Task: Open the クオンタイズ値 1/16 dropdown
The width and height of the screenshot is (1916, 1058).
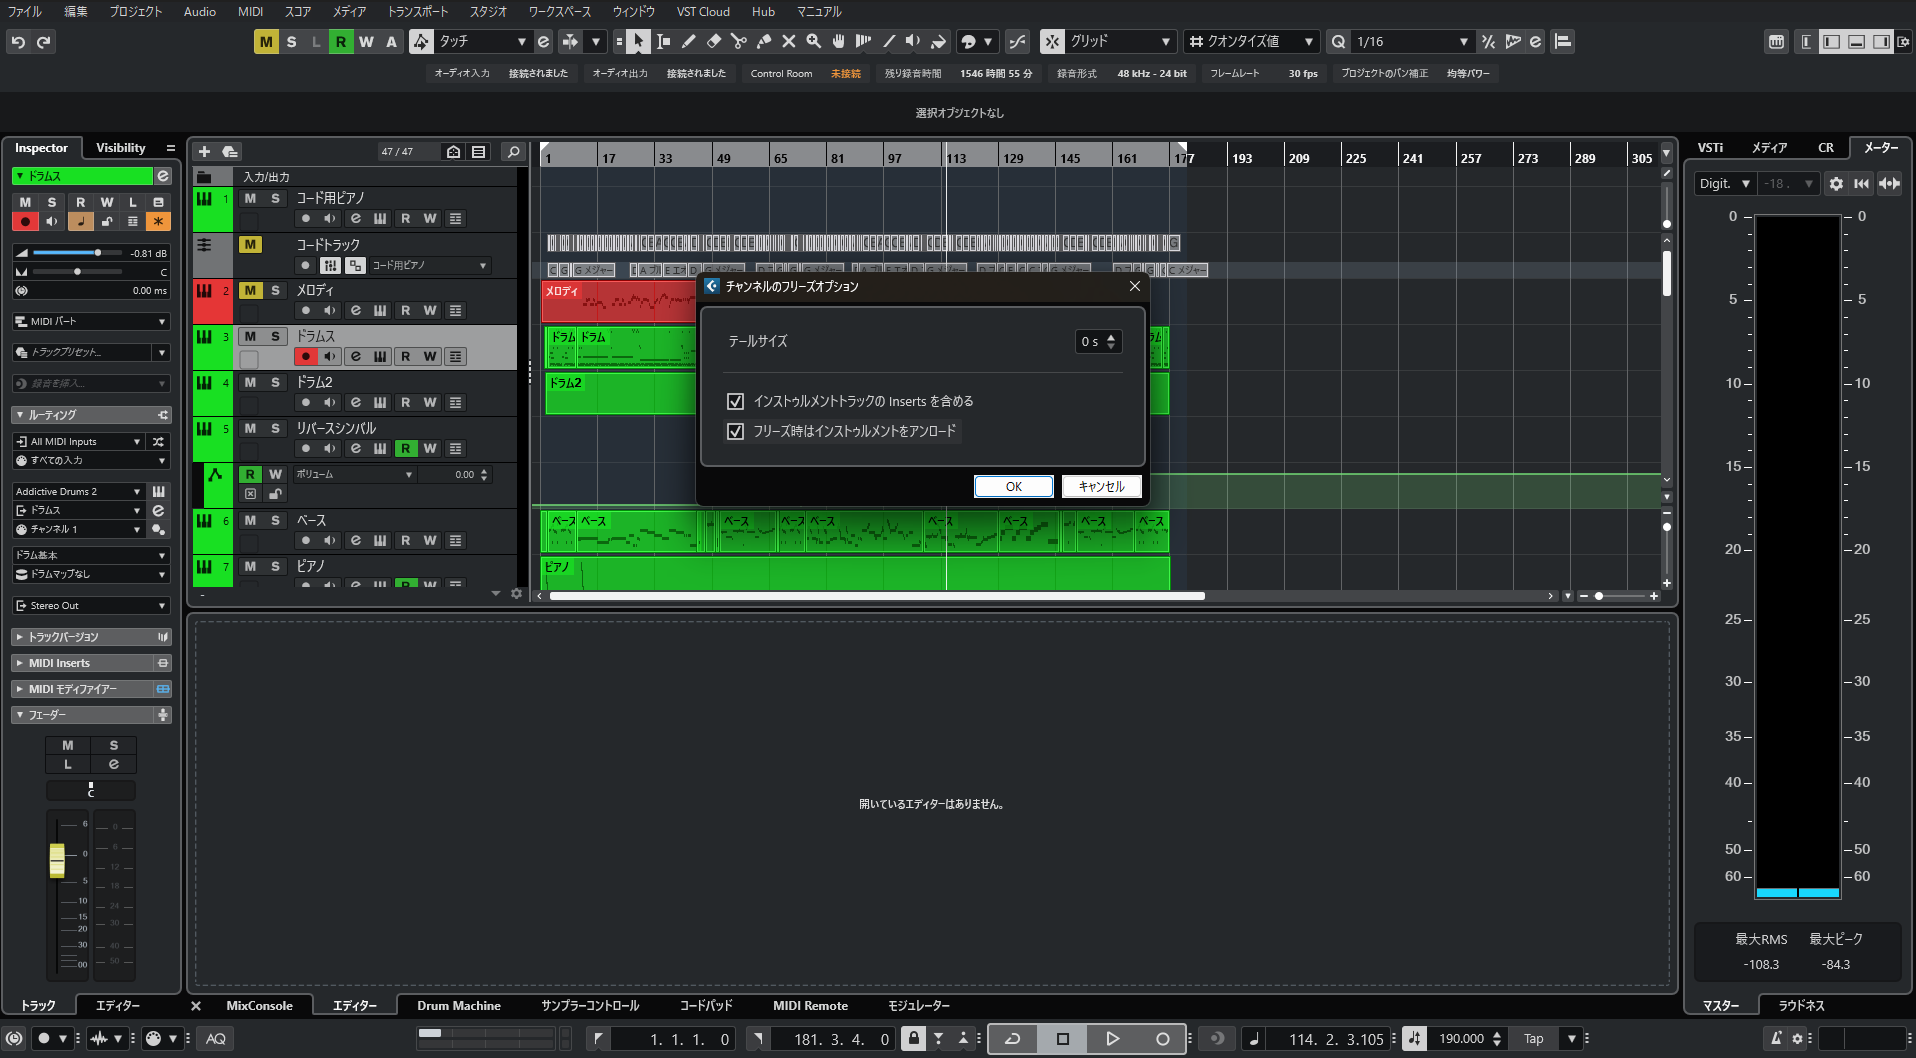Action: [1411, 42]
